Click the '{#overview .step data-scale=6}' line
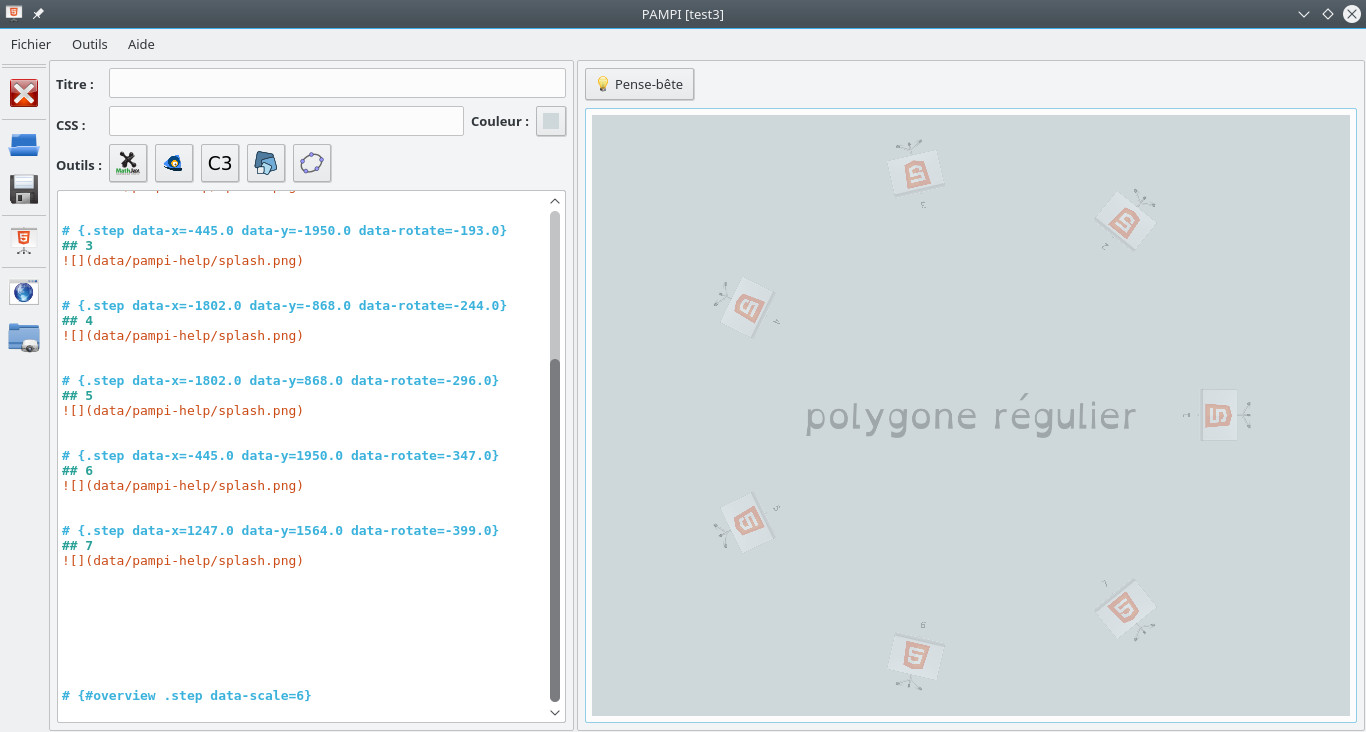The image size is (1366, 732). click(x=186, y=695)
